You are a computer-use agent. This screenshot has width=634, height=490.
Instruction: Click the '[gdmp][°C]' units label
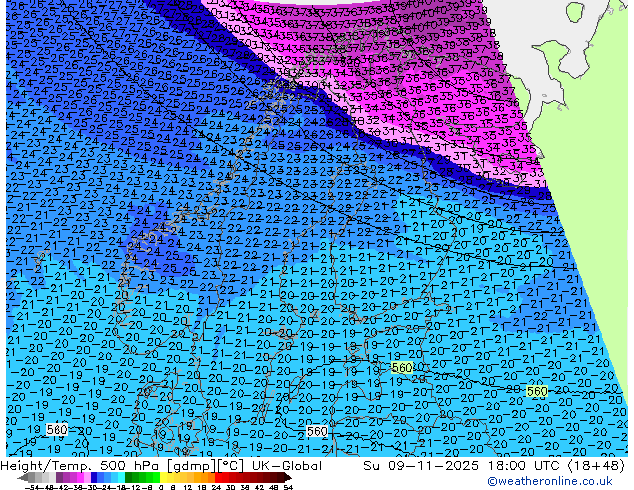(207, 466)
